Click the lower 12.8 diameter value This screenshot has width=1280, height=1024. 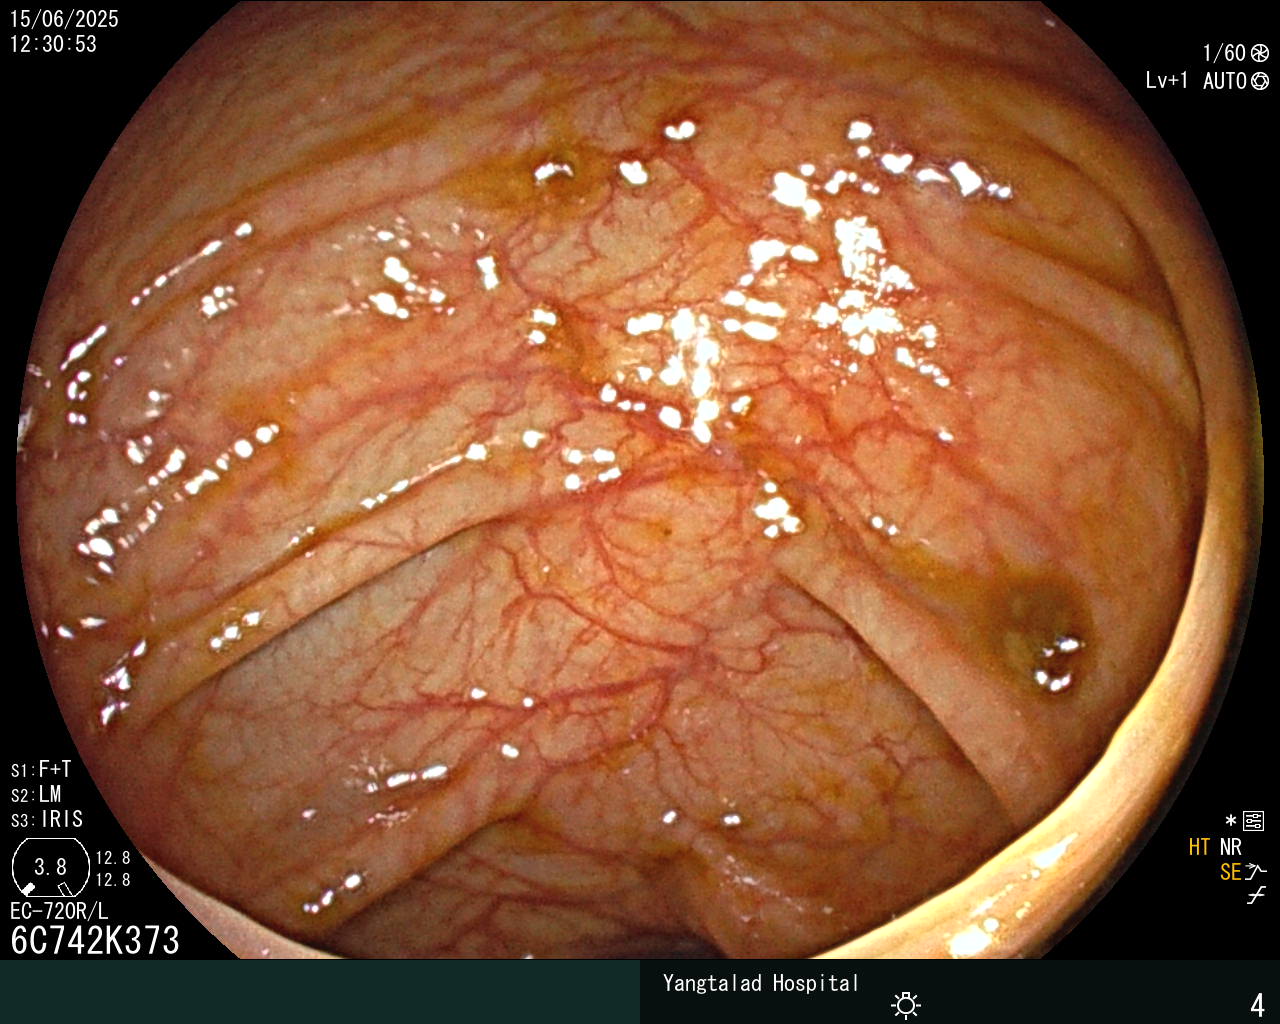click(x=113, y=880)
